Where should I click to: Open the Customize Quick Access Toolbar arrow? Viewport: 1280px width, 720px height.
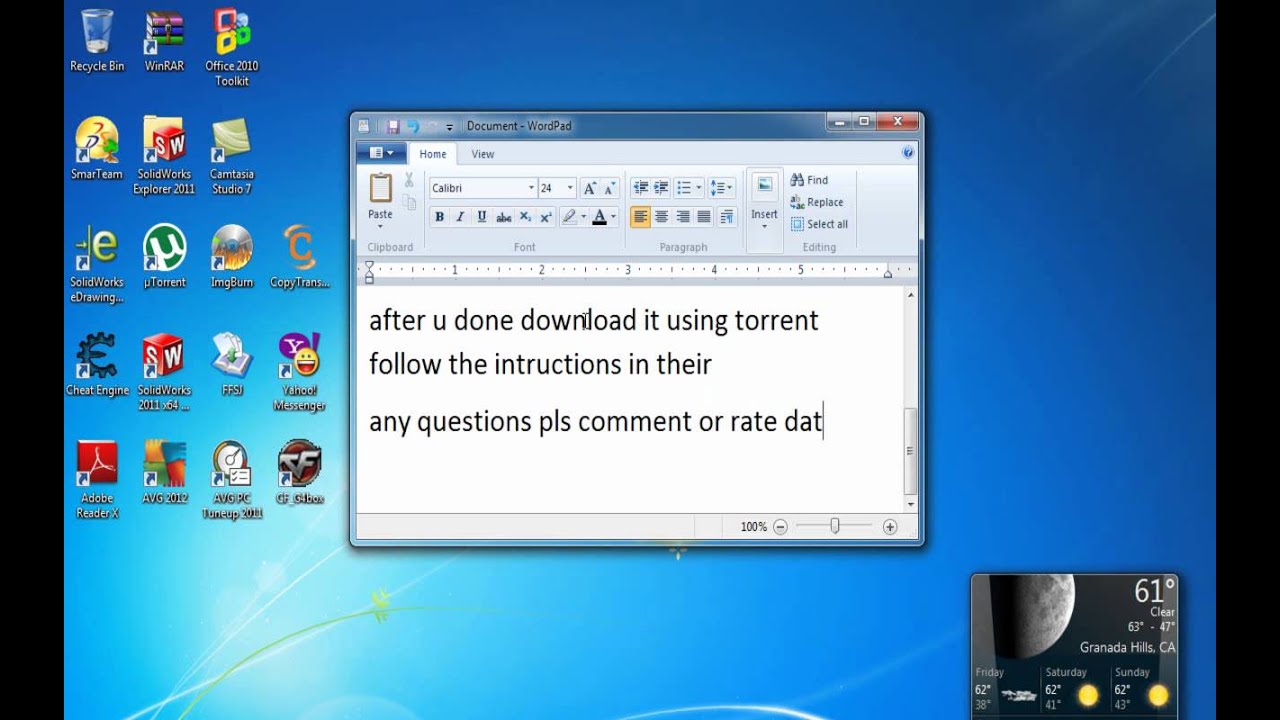(449, 127)
